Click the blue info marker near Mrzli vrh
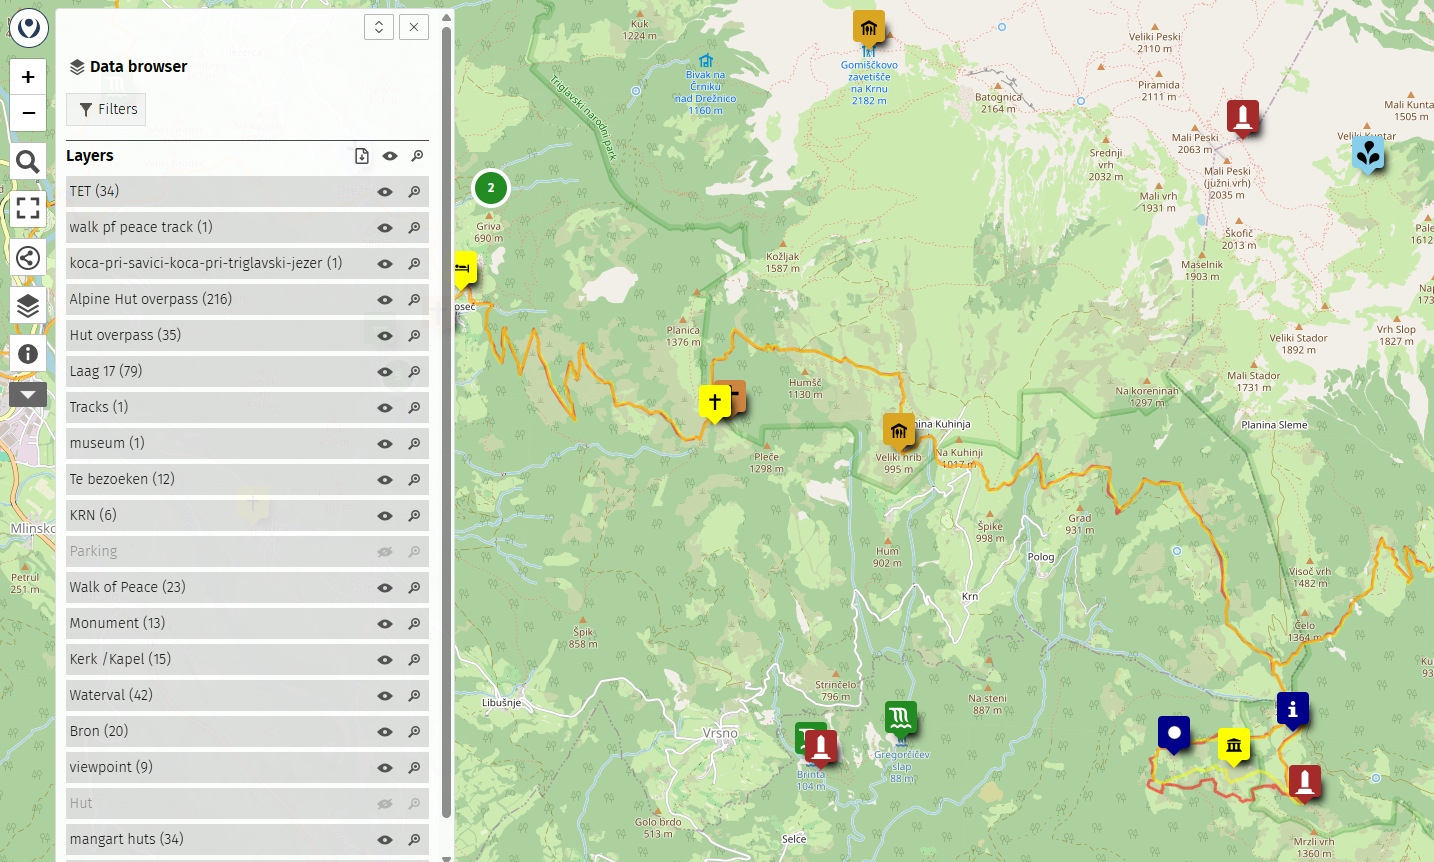The height and width of the screenshot is (862, 1434). point(1292,709)
